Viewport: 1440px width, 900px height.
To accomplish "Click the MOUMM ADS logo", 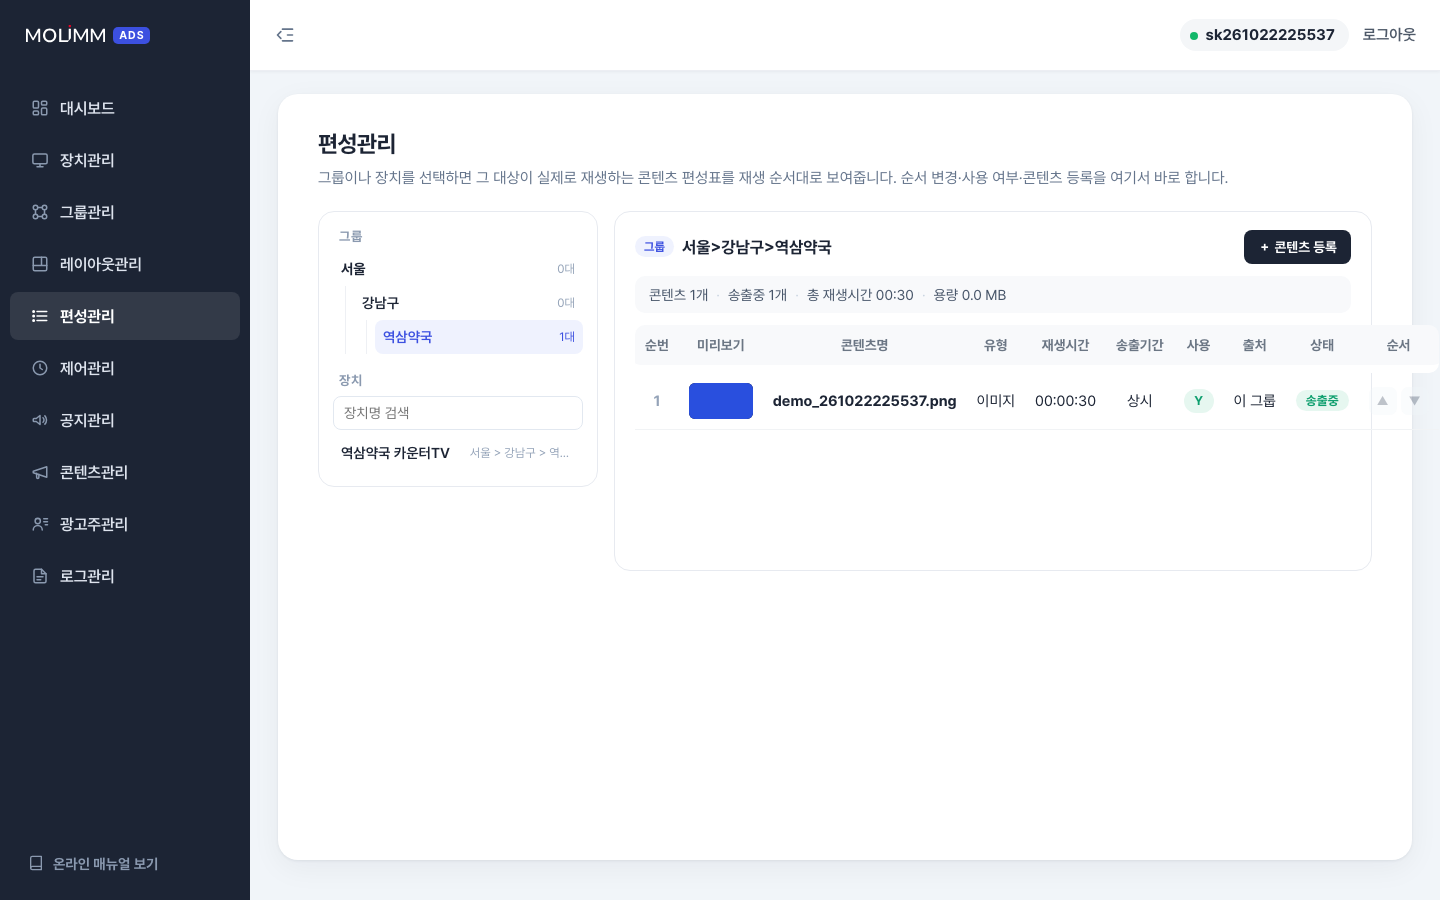I will point(87,35).
